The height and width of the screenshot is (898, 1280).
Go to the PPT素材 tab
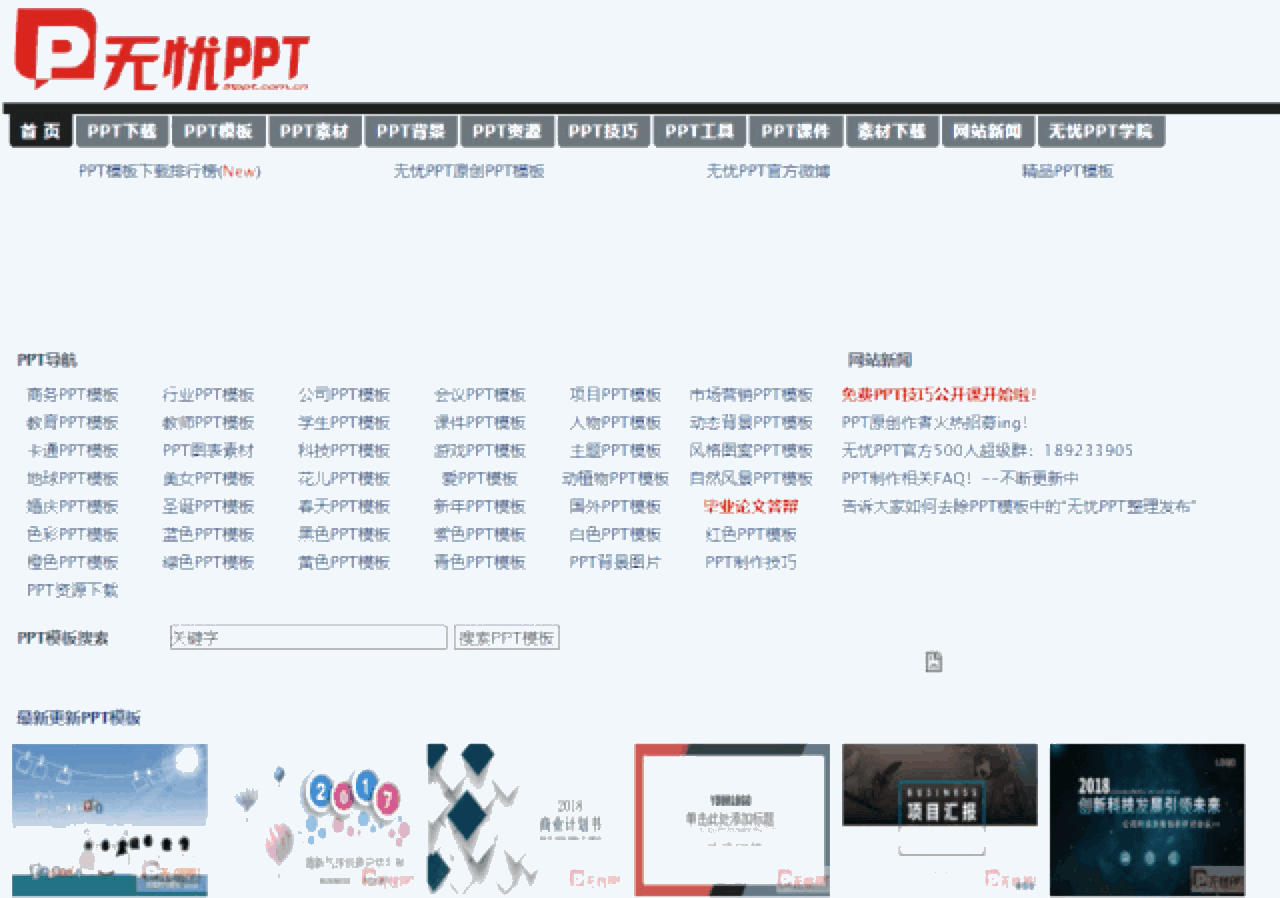314,131
